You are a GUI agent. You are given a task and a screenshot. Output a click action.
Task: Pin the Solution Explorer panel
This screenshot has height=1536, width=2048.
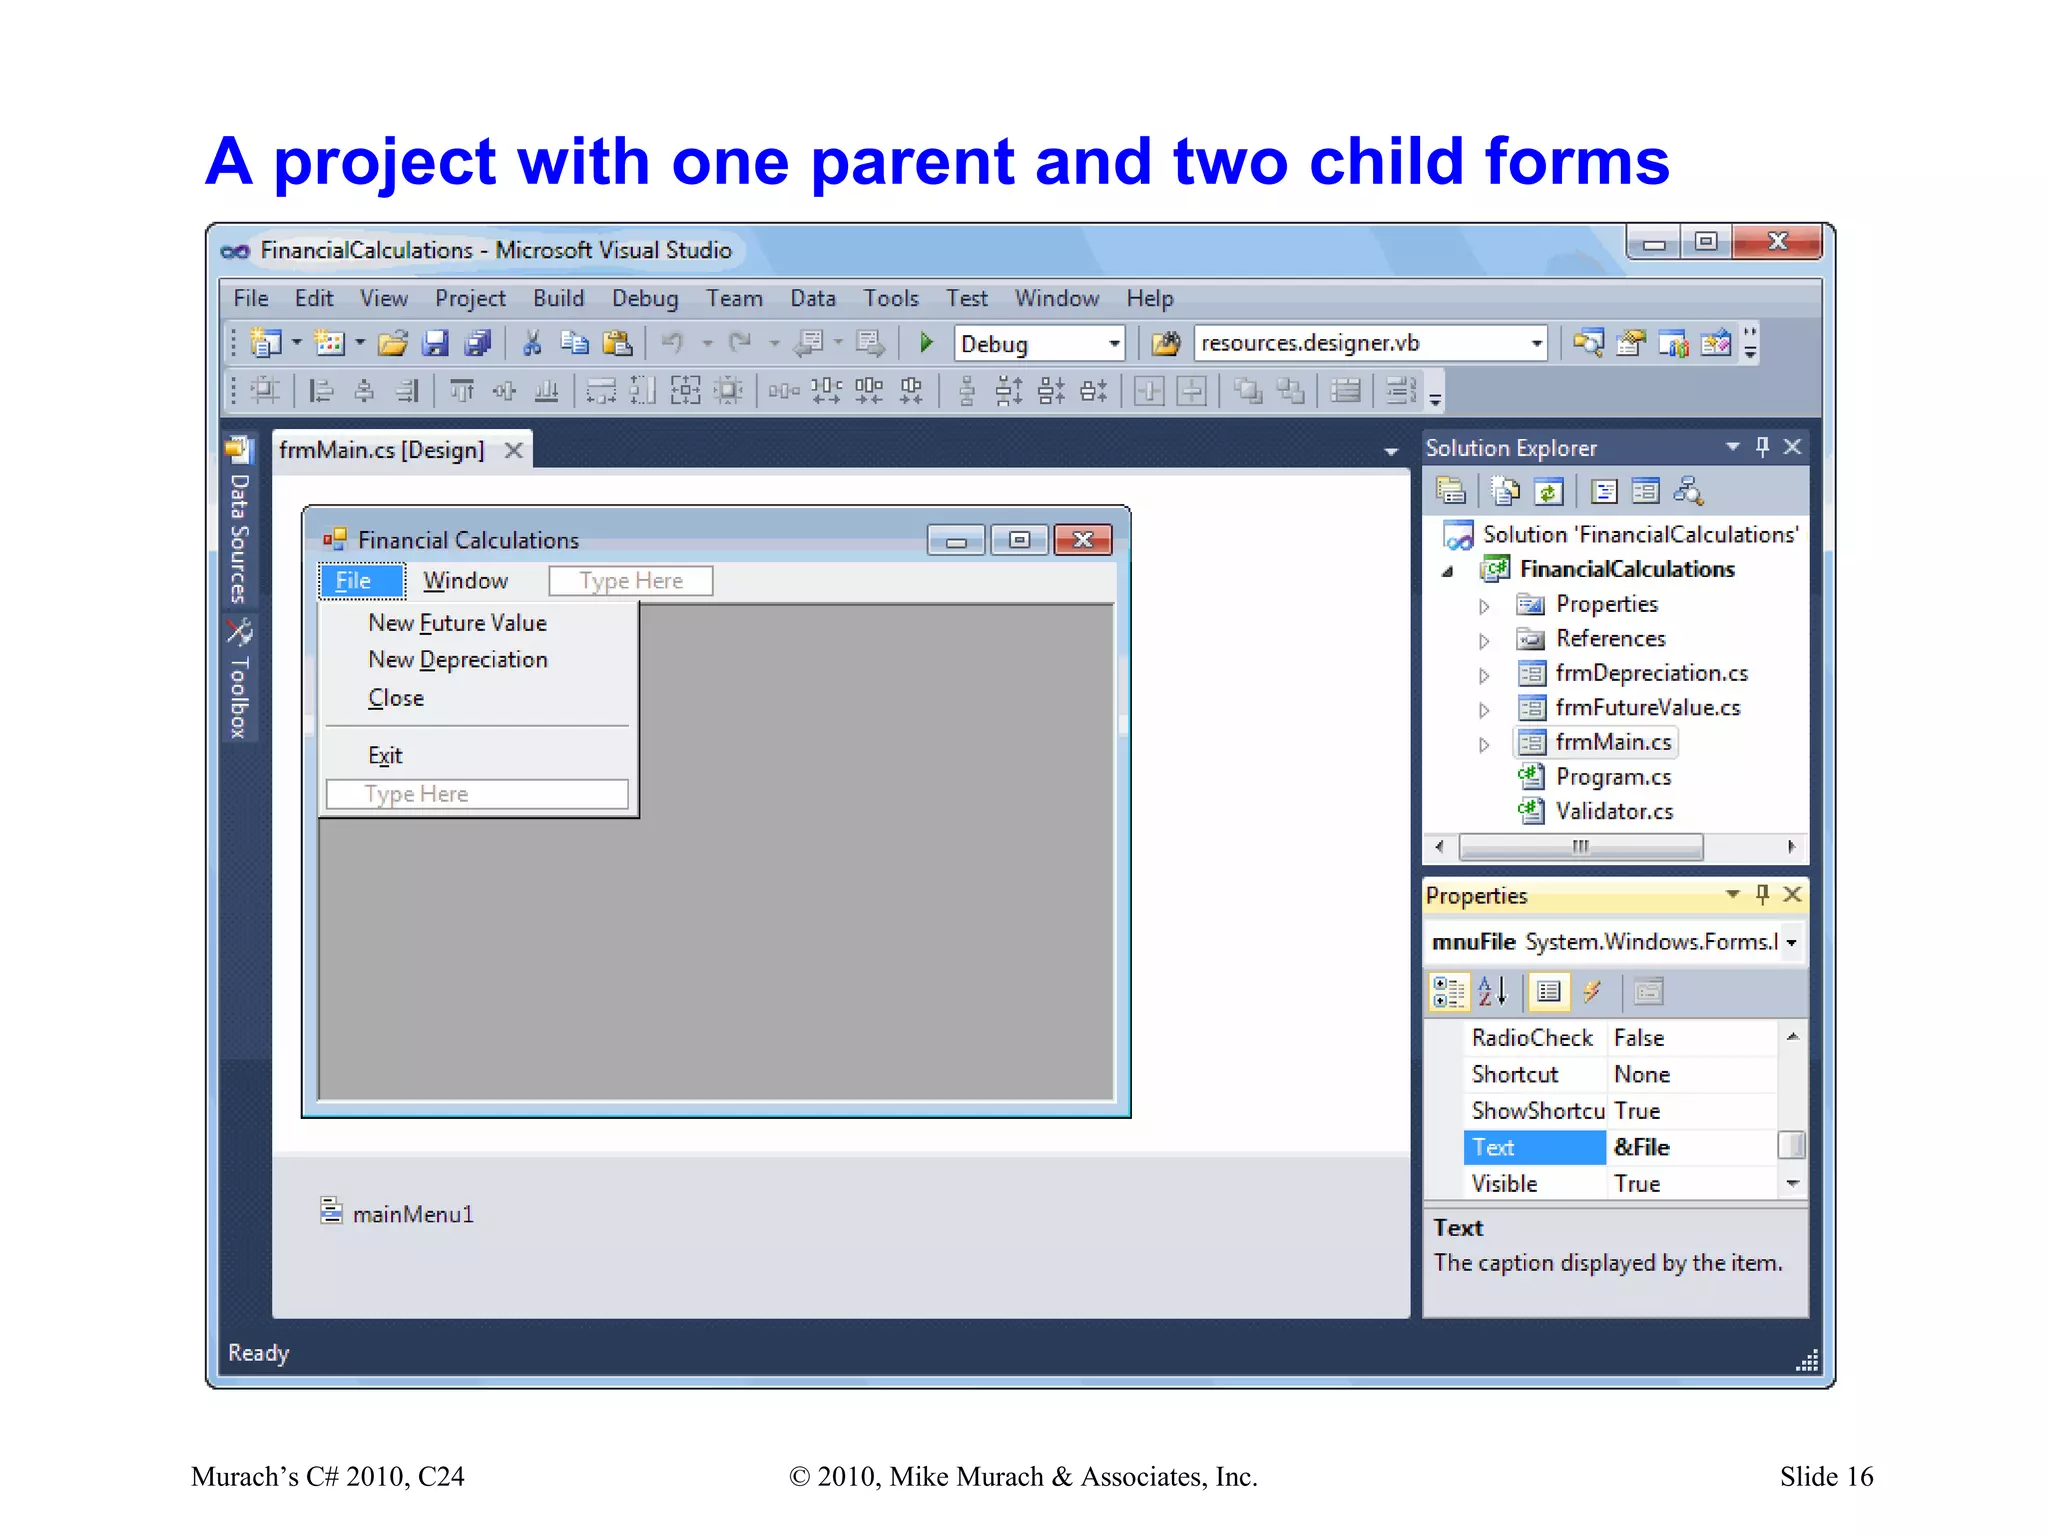[x=1762, y=447]
